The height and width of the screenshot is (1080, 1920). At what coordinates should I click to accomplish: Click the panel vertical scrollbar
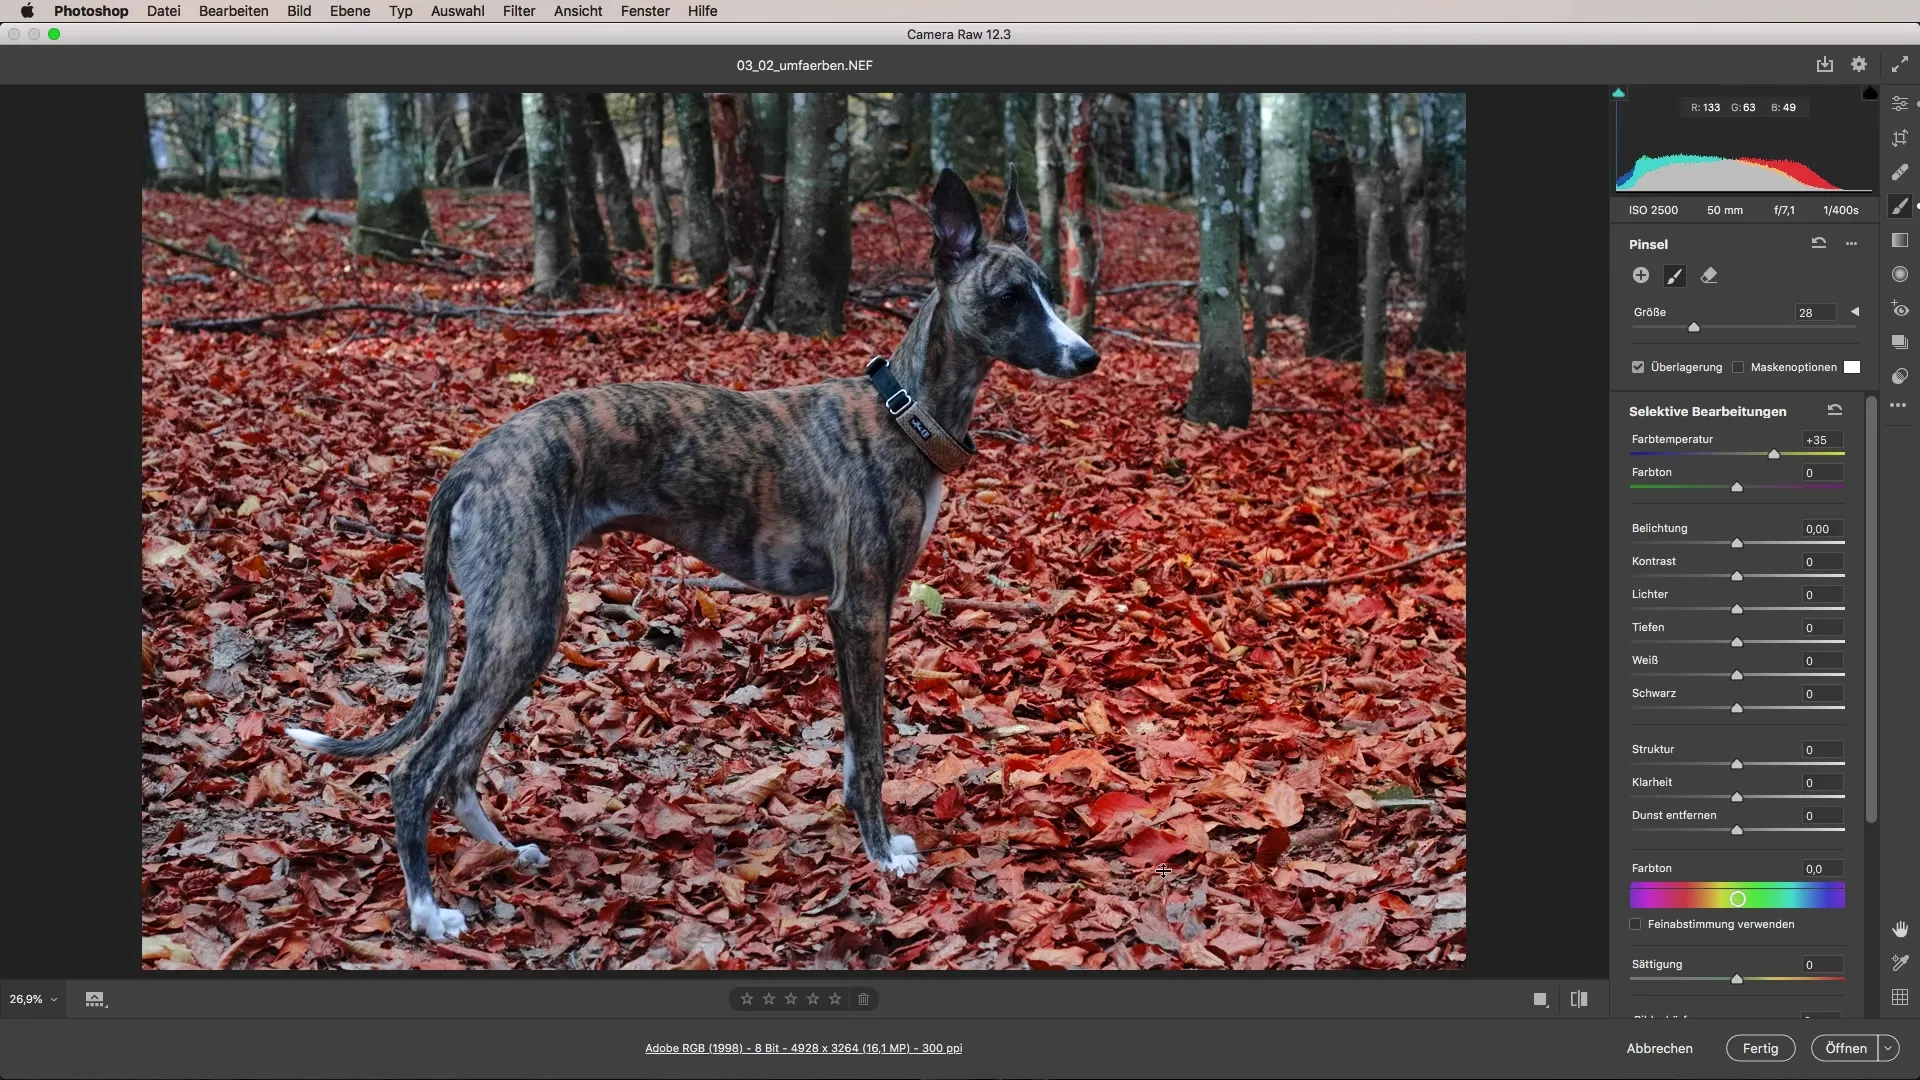[1871, 610]
